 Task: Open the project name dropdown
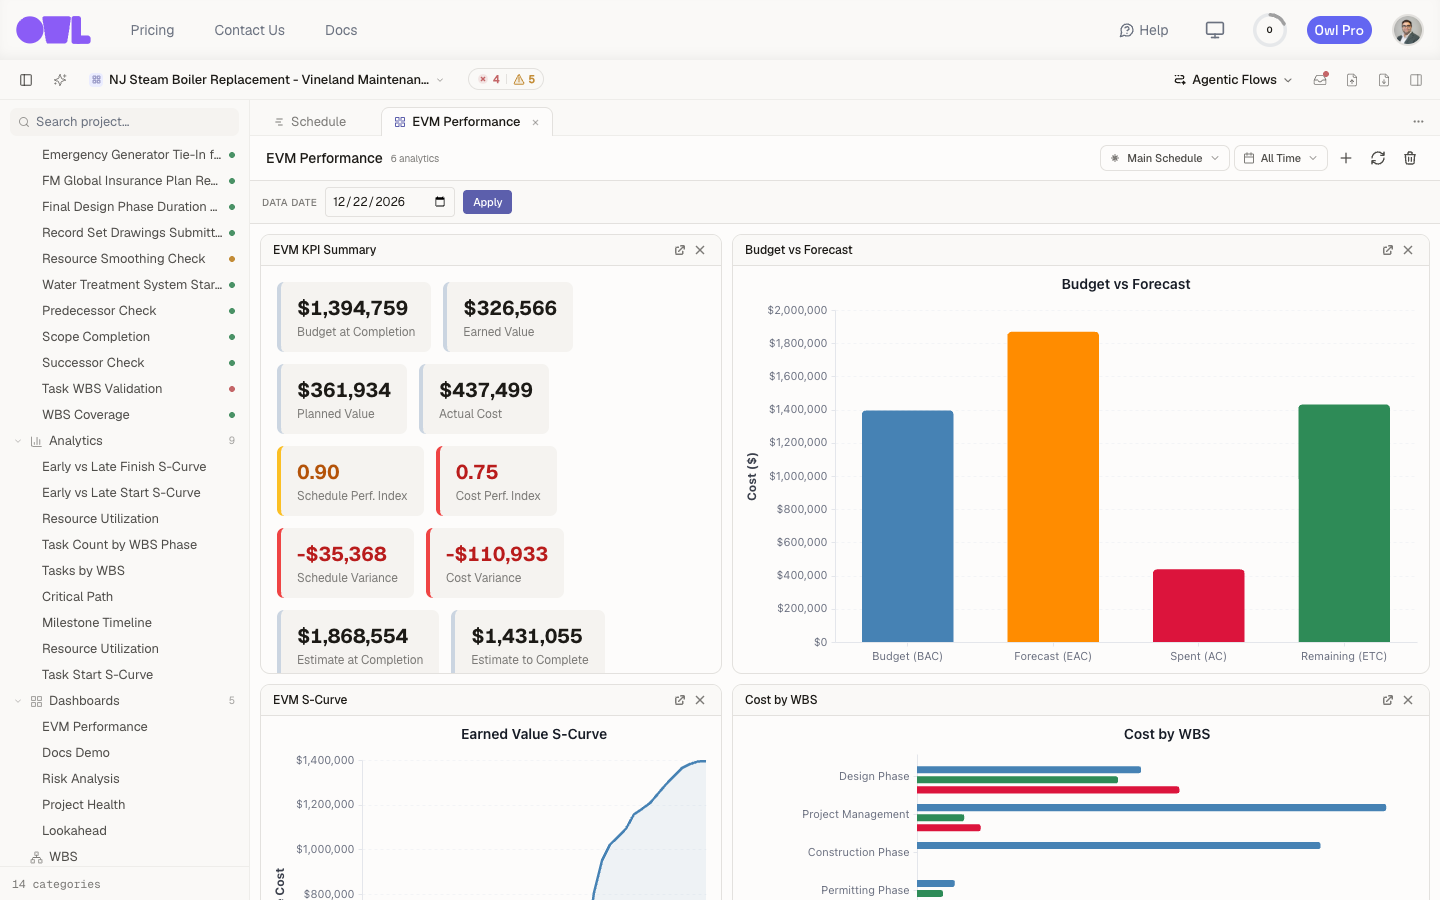click(x=267, y=80)
